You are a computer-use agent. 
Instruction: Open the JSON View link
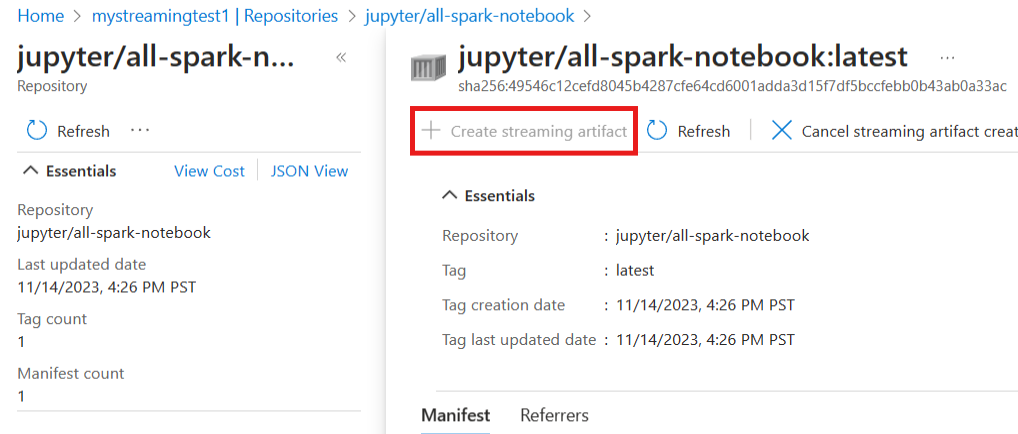[310, 171]
